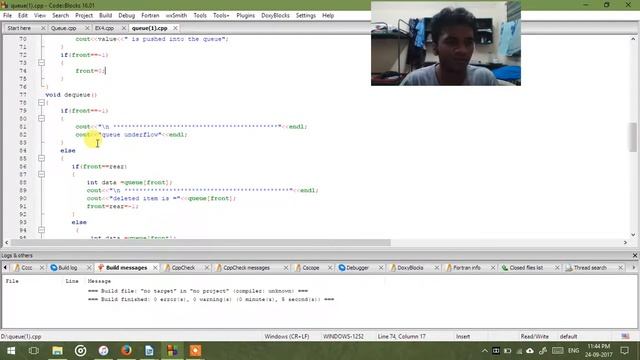Open Task View on the taskbar
This screenshot has height=360, width=640.
(34, 351)
